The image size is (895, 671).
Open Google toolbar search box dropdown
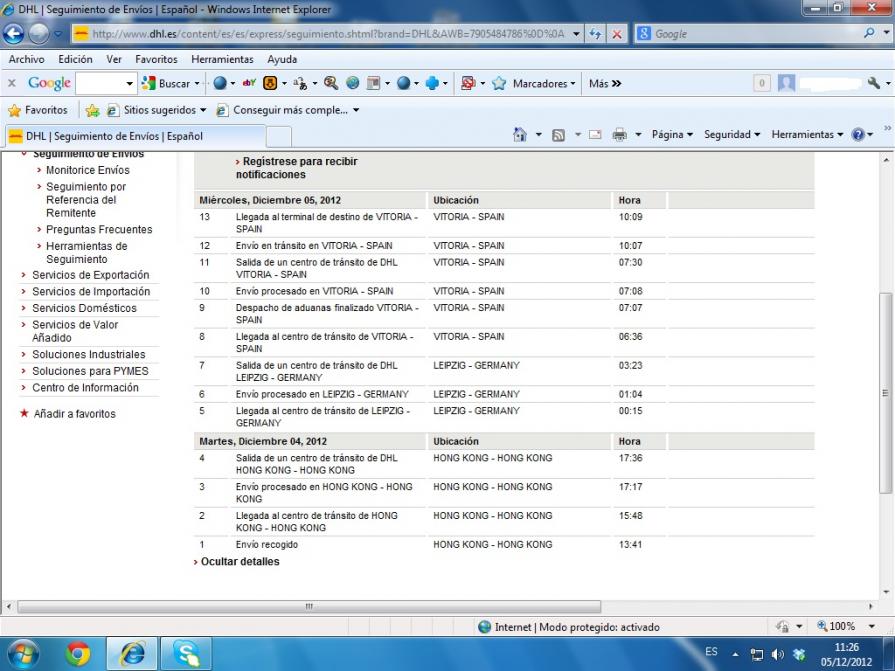pos(130,83)
